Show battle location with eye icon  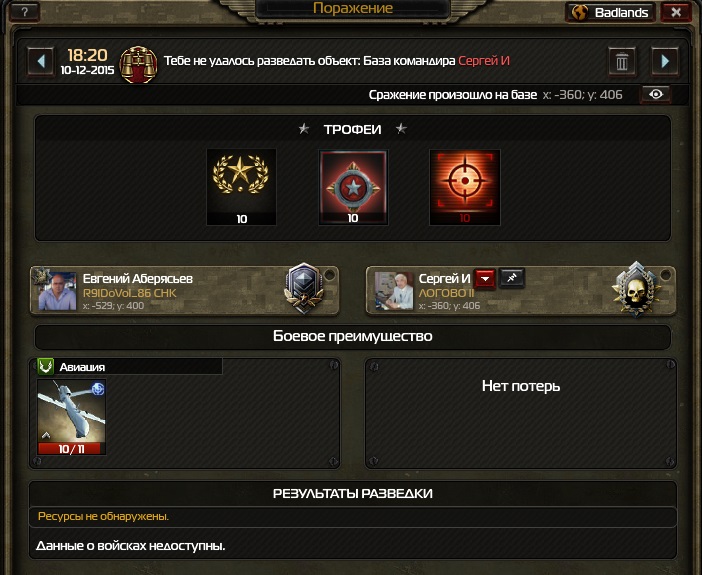click(656, 94)
